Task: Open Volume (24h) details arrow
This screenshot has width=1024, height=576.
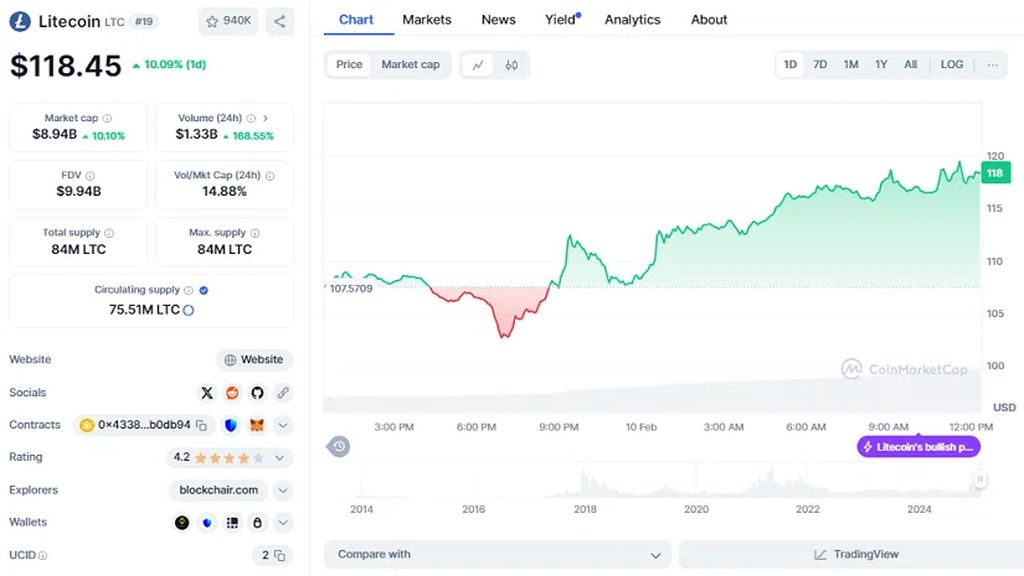Action: pos(265,118)
